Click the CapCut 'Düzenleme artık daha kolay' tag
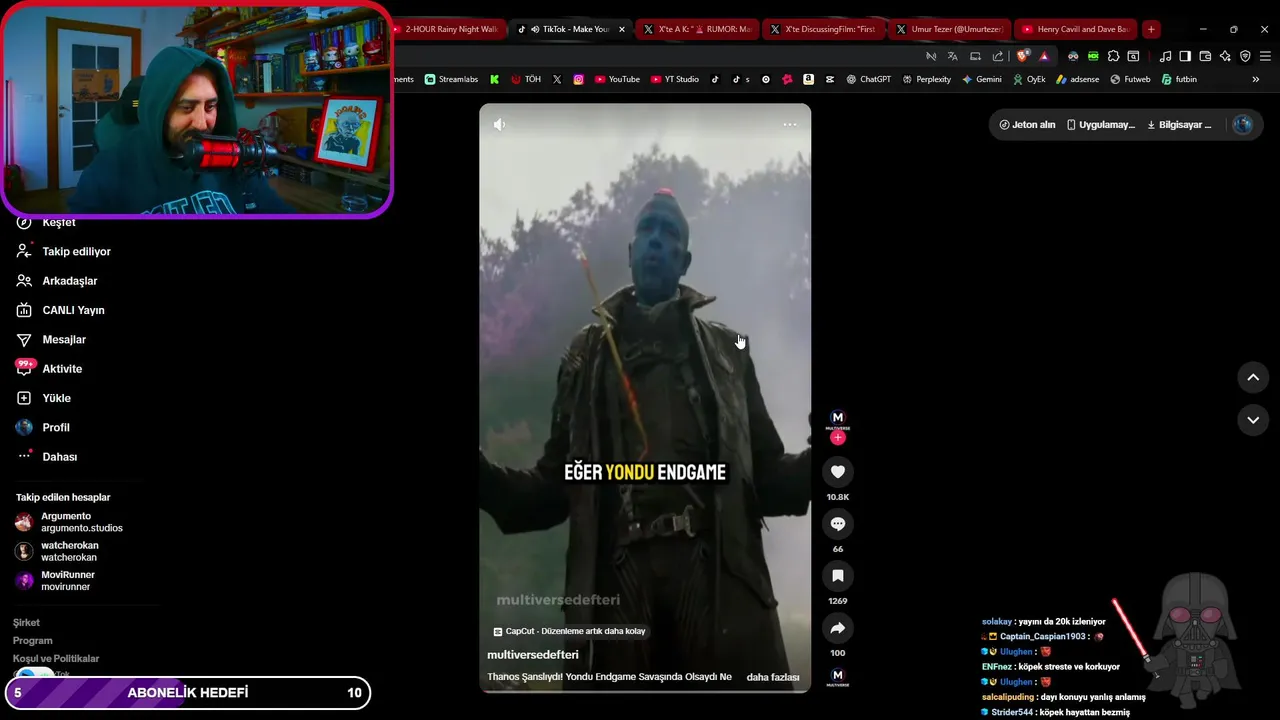The image size is (1280, 720). (569, 631)
